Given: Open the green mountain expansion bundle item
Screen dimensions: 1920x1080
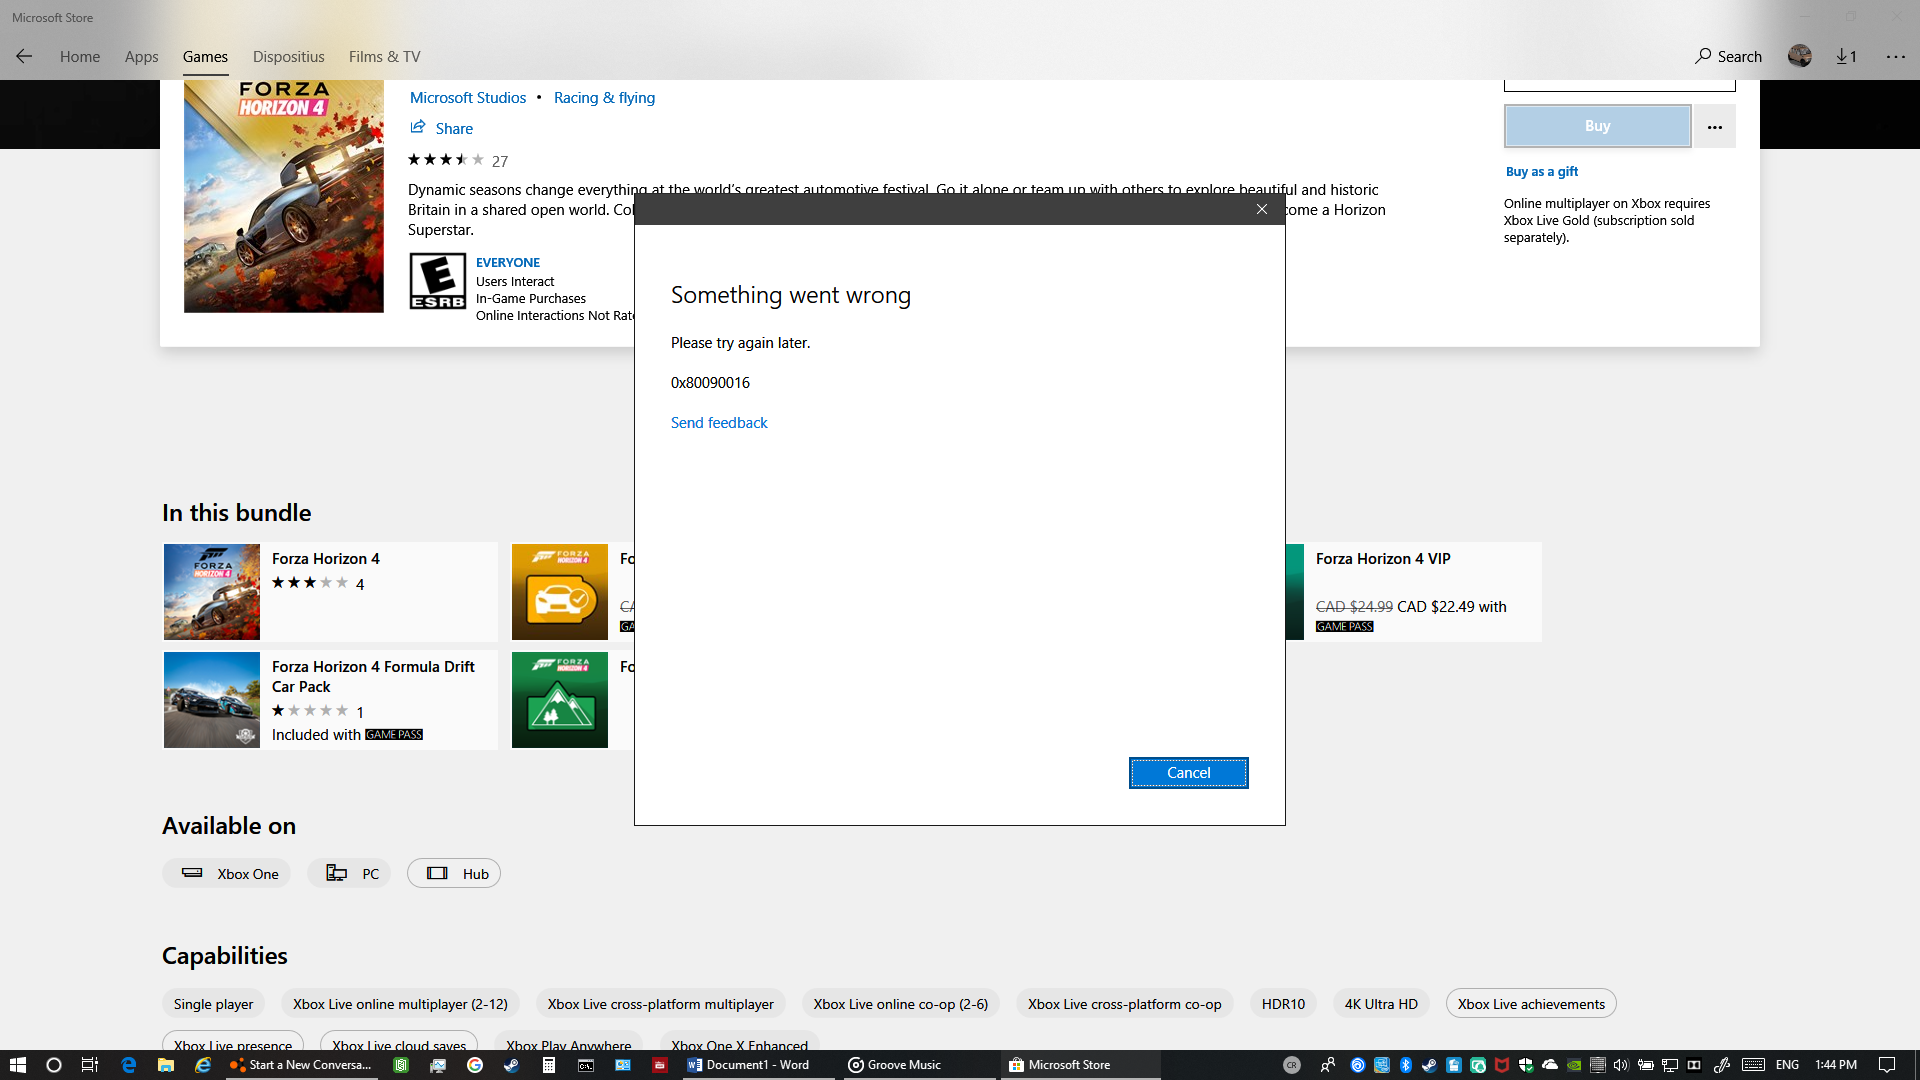Looking at the screenshot, I should coord(560,700).
